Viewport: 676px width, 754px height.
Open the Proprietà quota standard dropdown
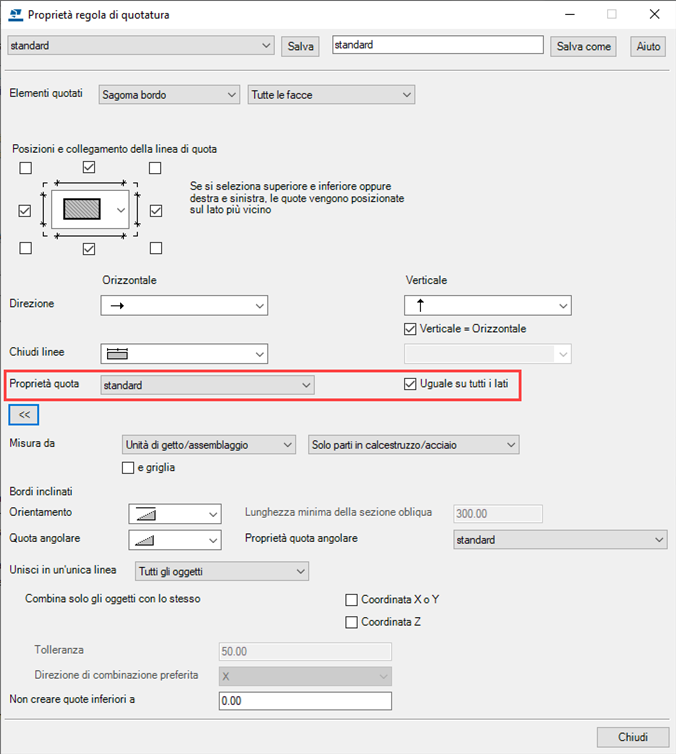pyautogui.click(x=208, y=385)
